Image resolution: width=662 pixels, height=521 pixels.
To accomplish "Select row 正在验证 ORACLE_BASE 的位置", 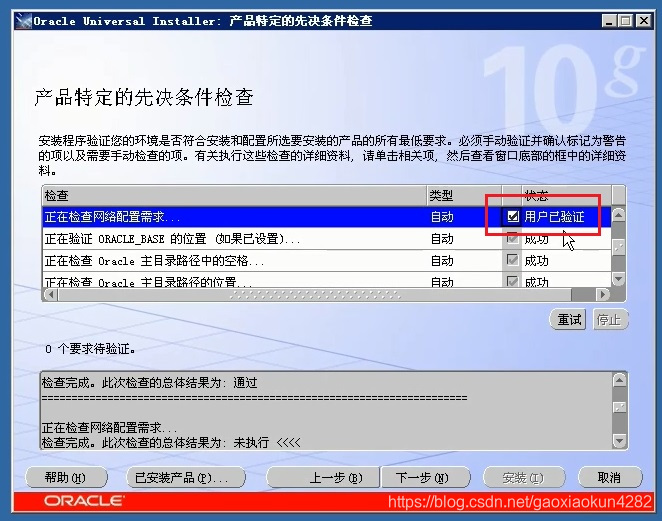I will [327, 239].
